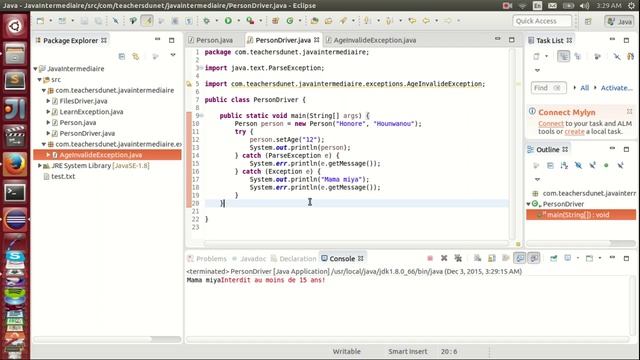Click the Find field in Task List

(548, 88)
